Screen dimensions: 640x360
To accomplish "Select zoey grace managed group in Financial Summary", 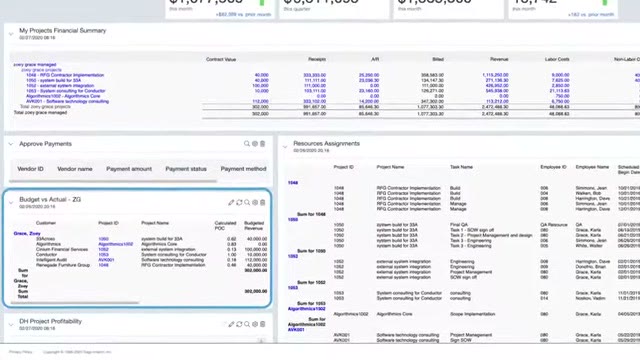I will coord(35,64).
